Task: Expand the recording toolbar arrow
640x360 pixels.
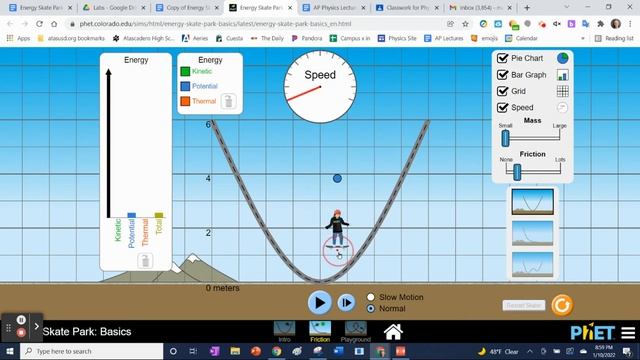Action: (36, 326)
